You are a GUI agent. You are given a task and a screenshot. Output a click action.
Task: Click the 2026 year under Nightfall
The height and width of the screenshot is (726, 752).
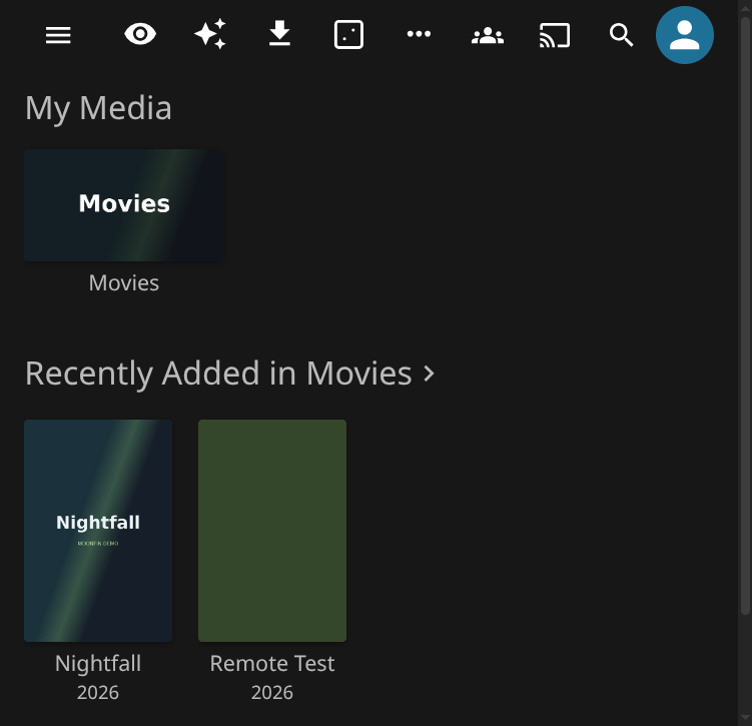[98, 692]
